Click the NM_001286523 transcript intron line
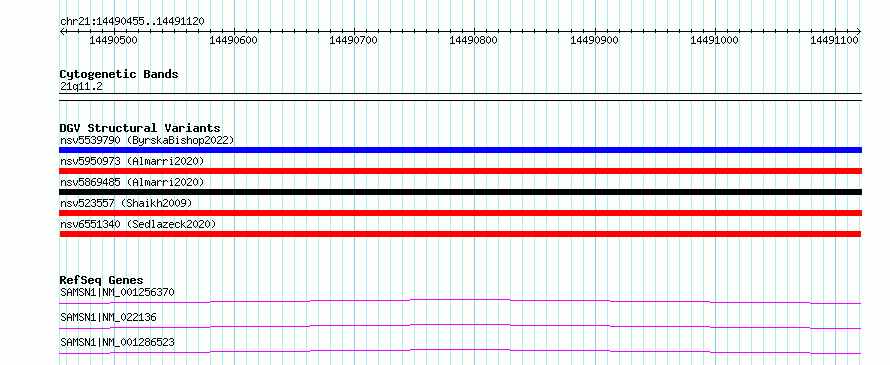Screen dimensions: 890x365 (460, 351)
